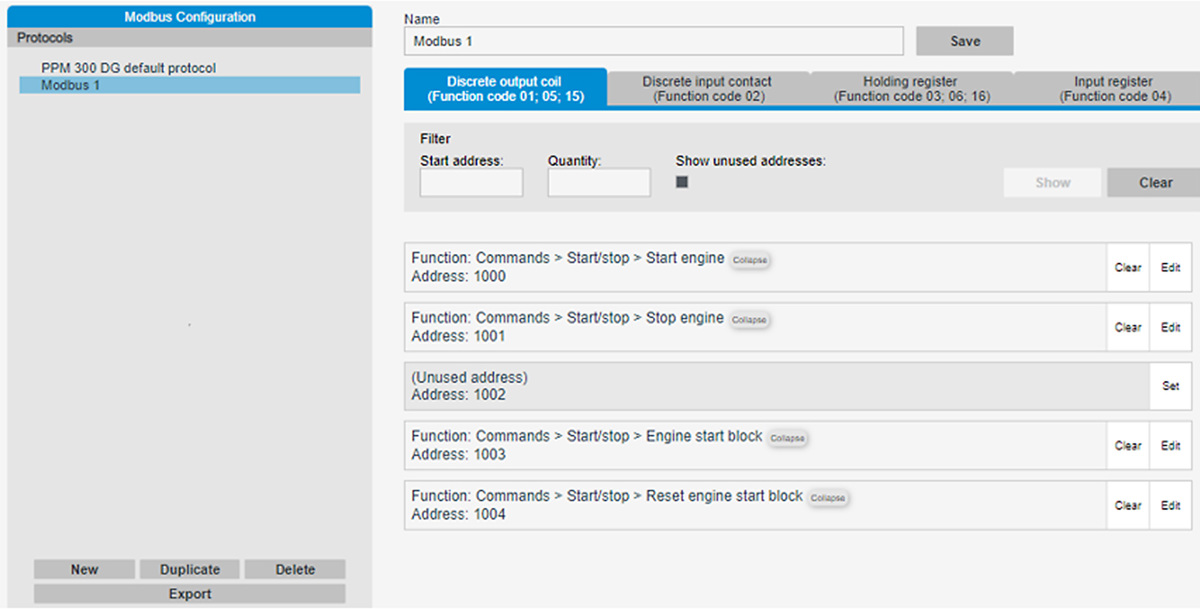Switch to the Discrete input contact tab
This screenshot has height=609, width=1200.
(x=707, y=89)
